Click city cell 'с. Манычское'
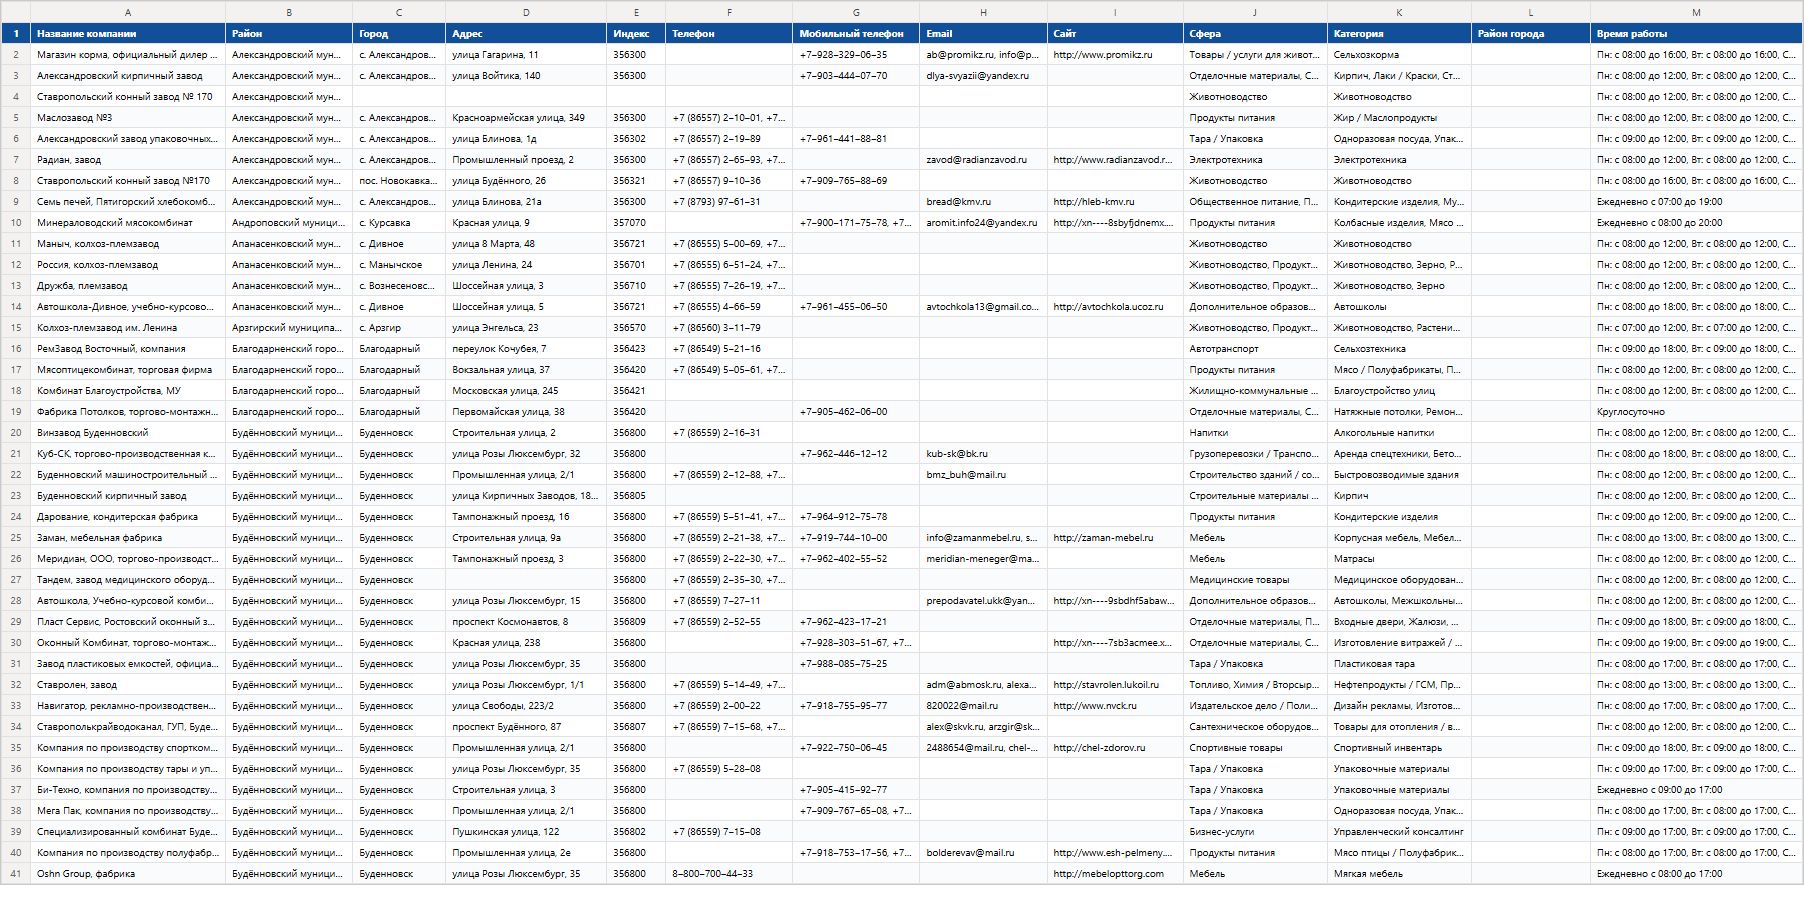This screenshot has width=1804, height=902. click(x=399, y=264)
